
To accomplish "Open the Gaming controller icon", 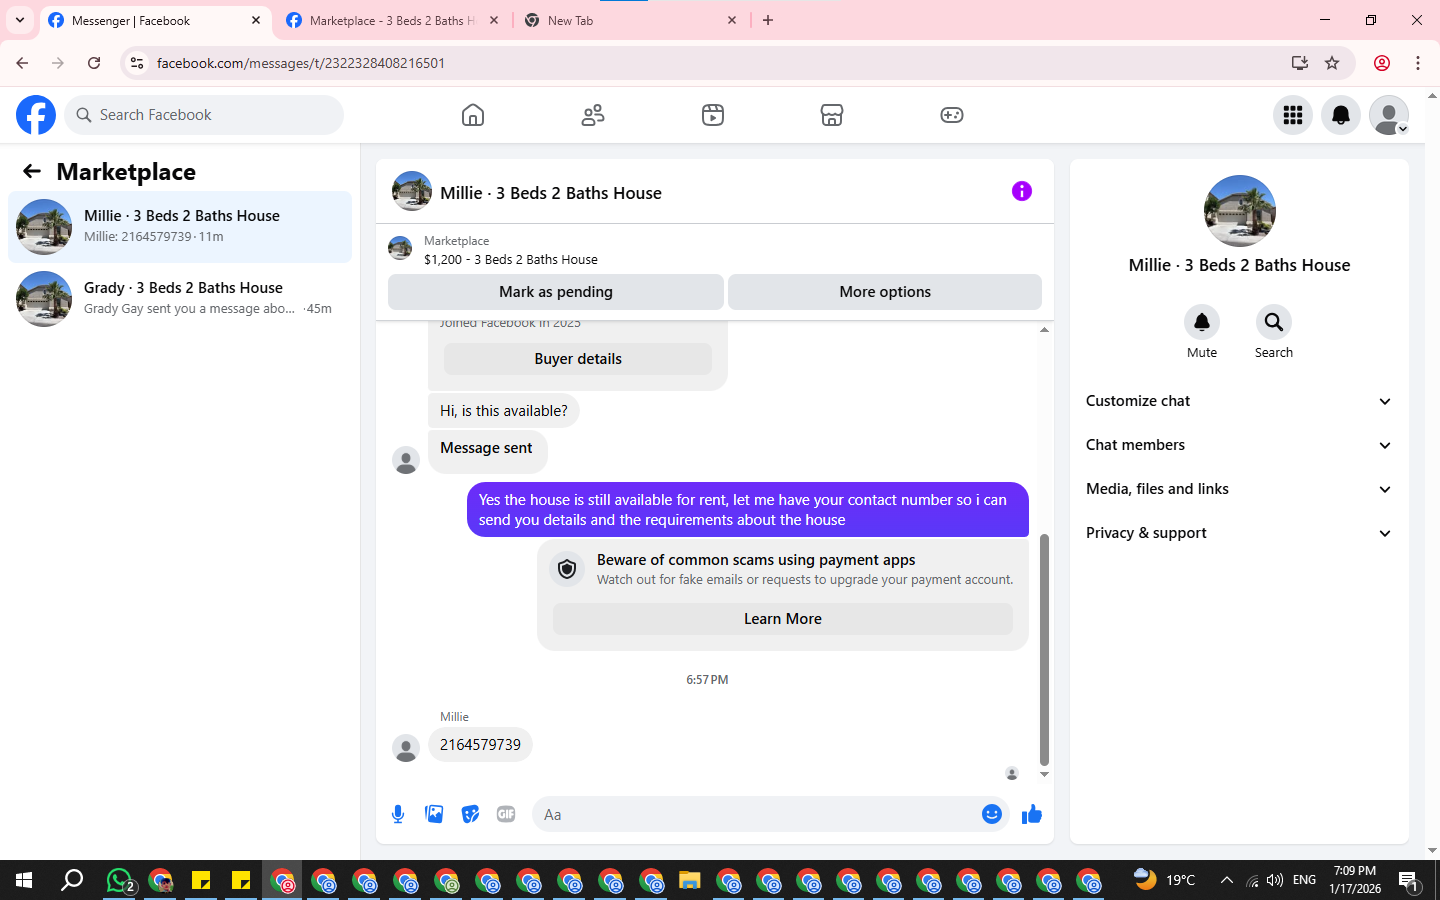I will coord(952,115).
